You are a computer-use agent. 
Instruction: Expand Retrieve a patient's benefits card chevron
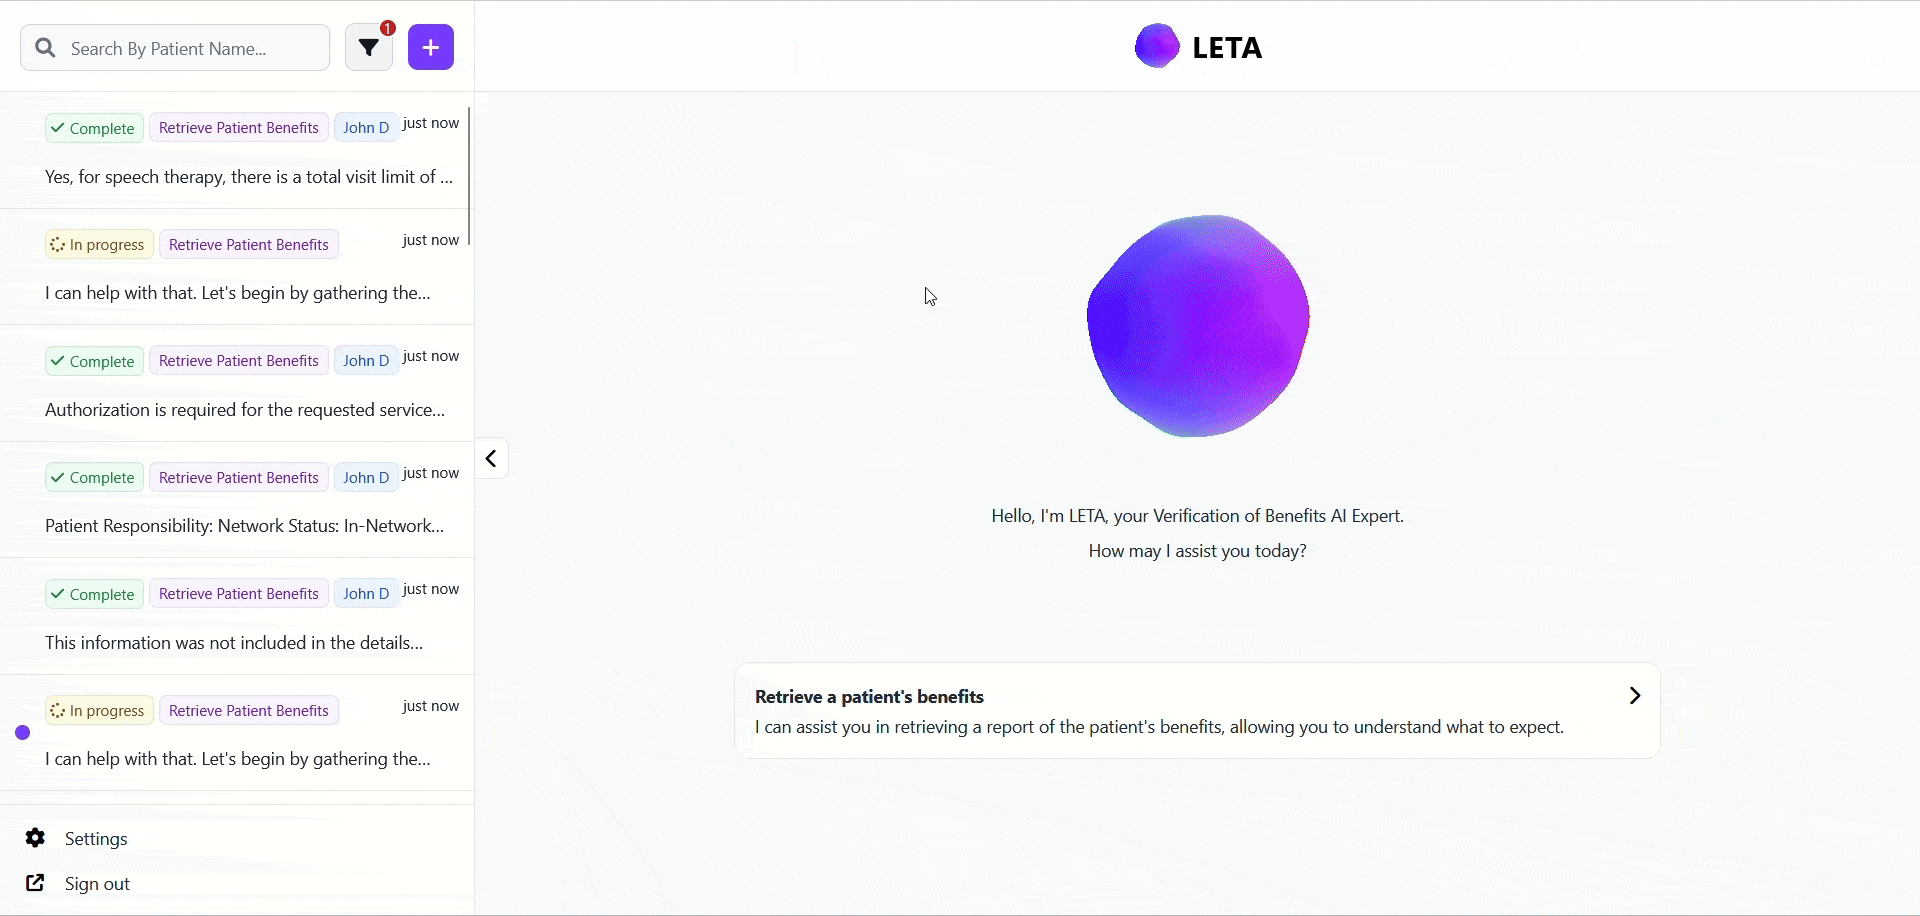pyautogui.click(x=1634, y=695)
